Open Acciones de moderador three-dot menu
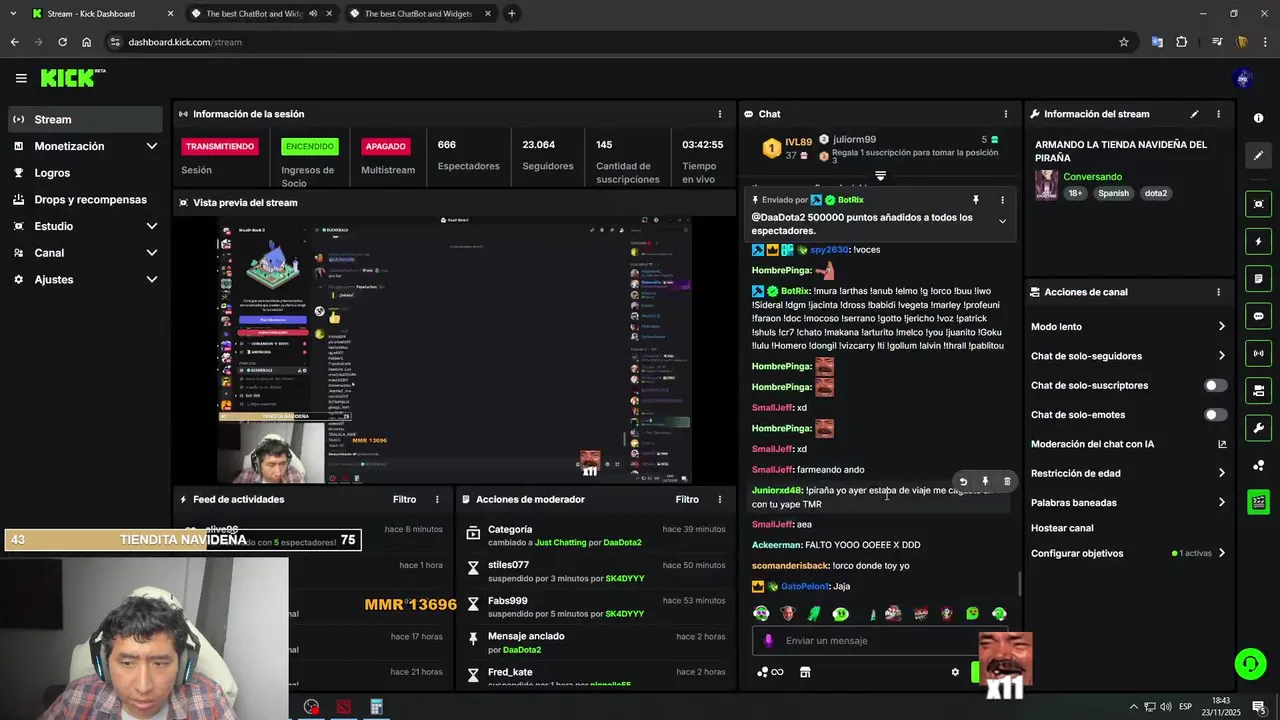The width and height of the screenshot is (1280, 720). point(719,499)
